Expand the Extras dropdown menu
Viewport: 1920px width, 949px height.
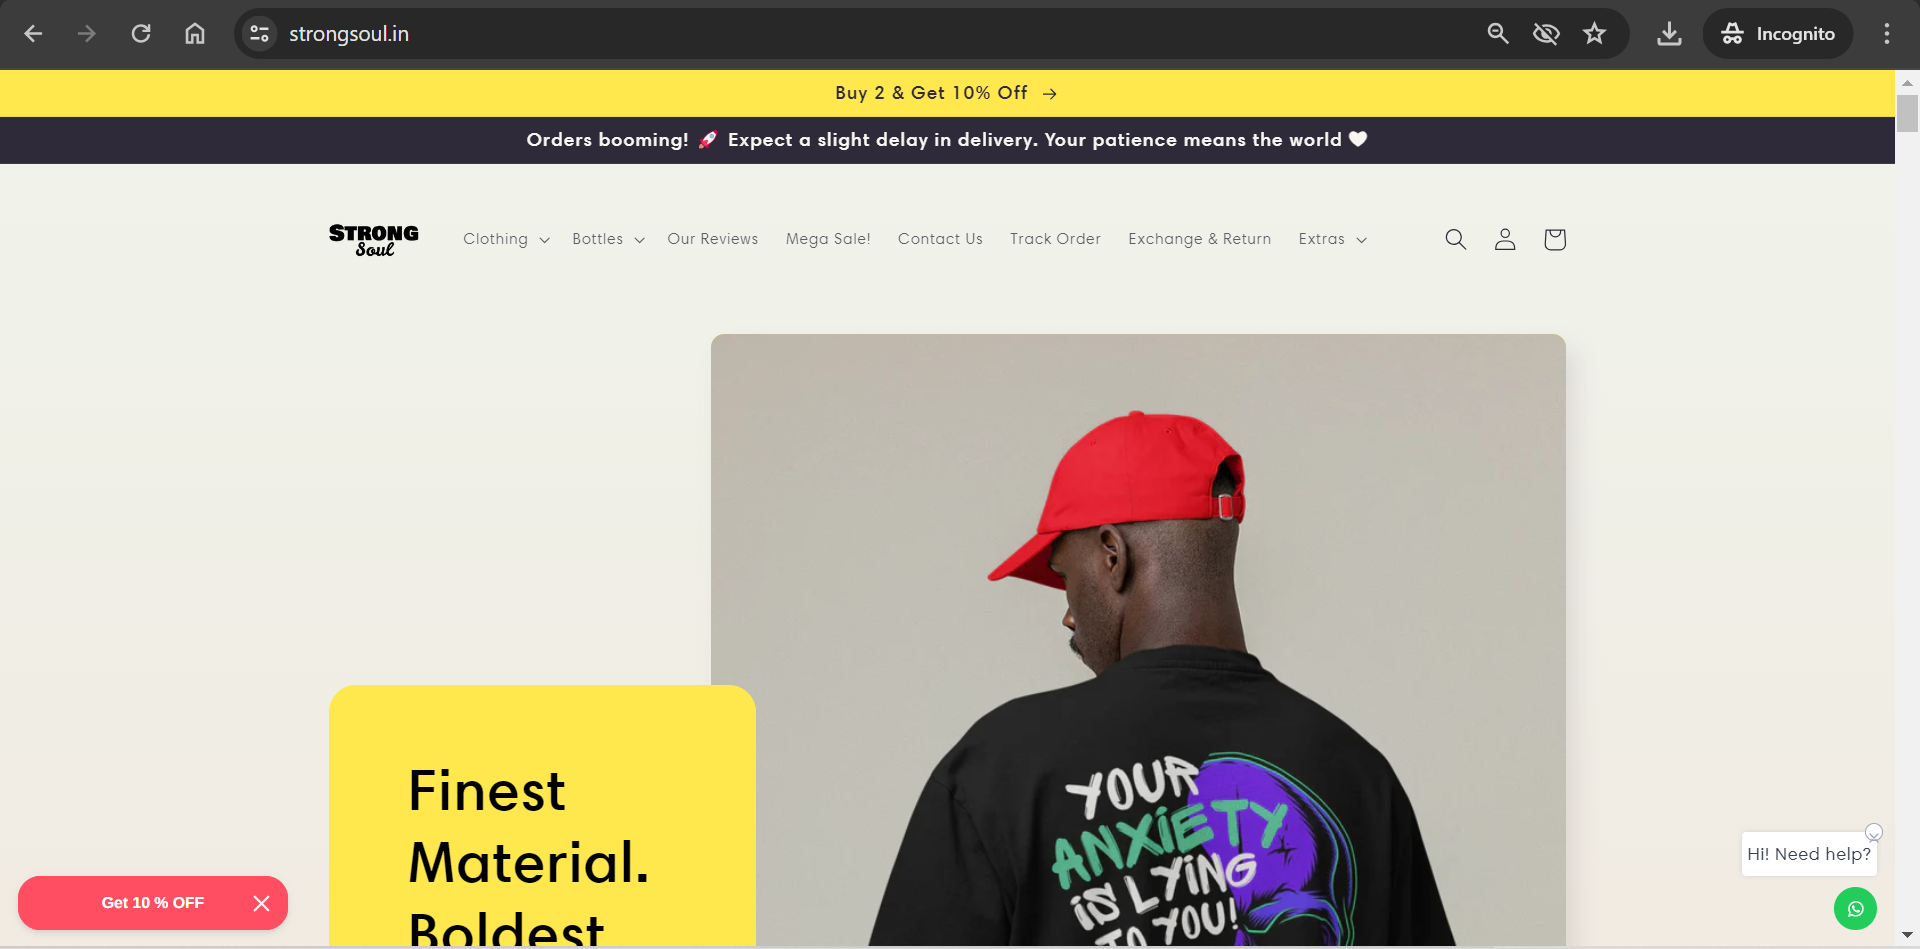1332,239
